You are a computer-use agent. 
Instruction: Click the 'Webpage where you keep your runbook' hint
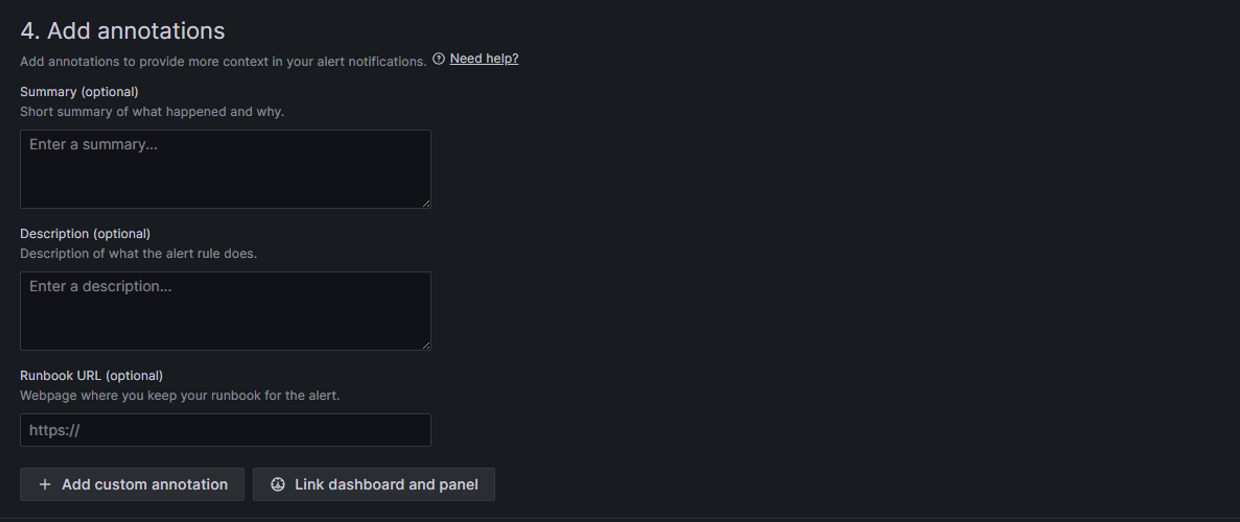[180, 396]
